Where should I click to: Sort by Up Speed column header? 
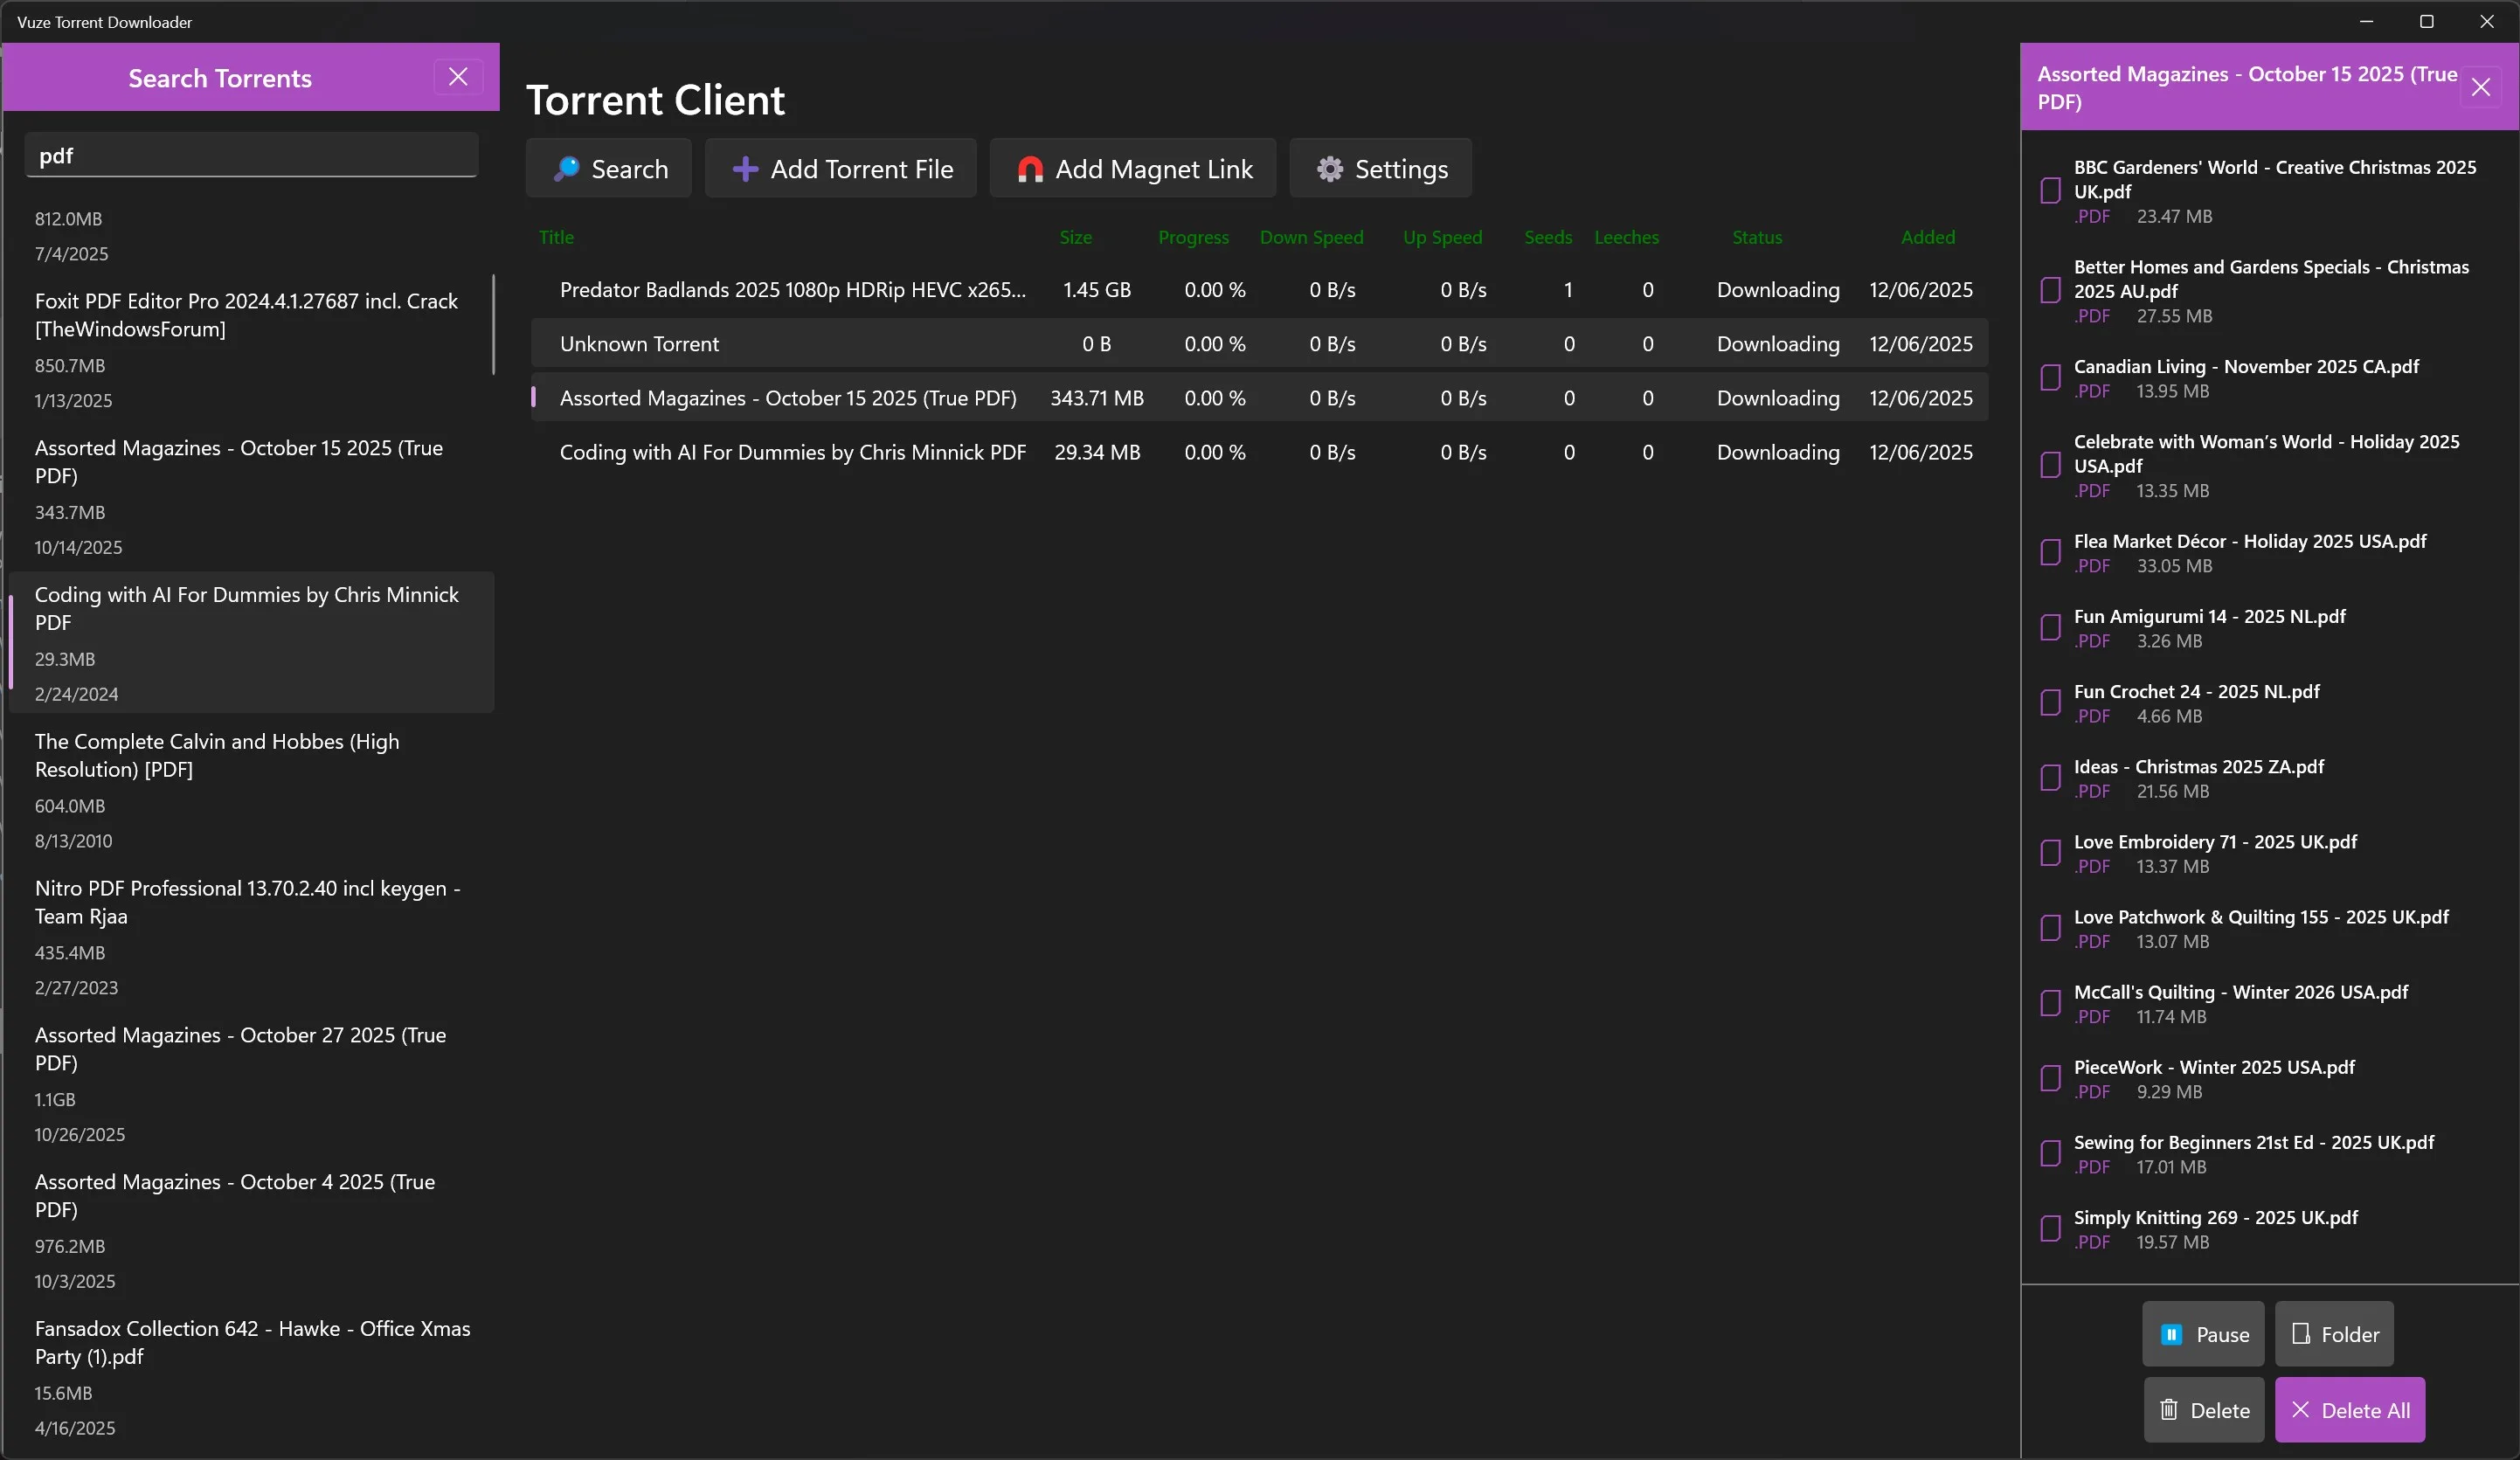pos(1443,238)
